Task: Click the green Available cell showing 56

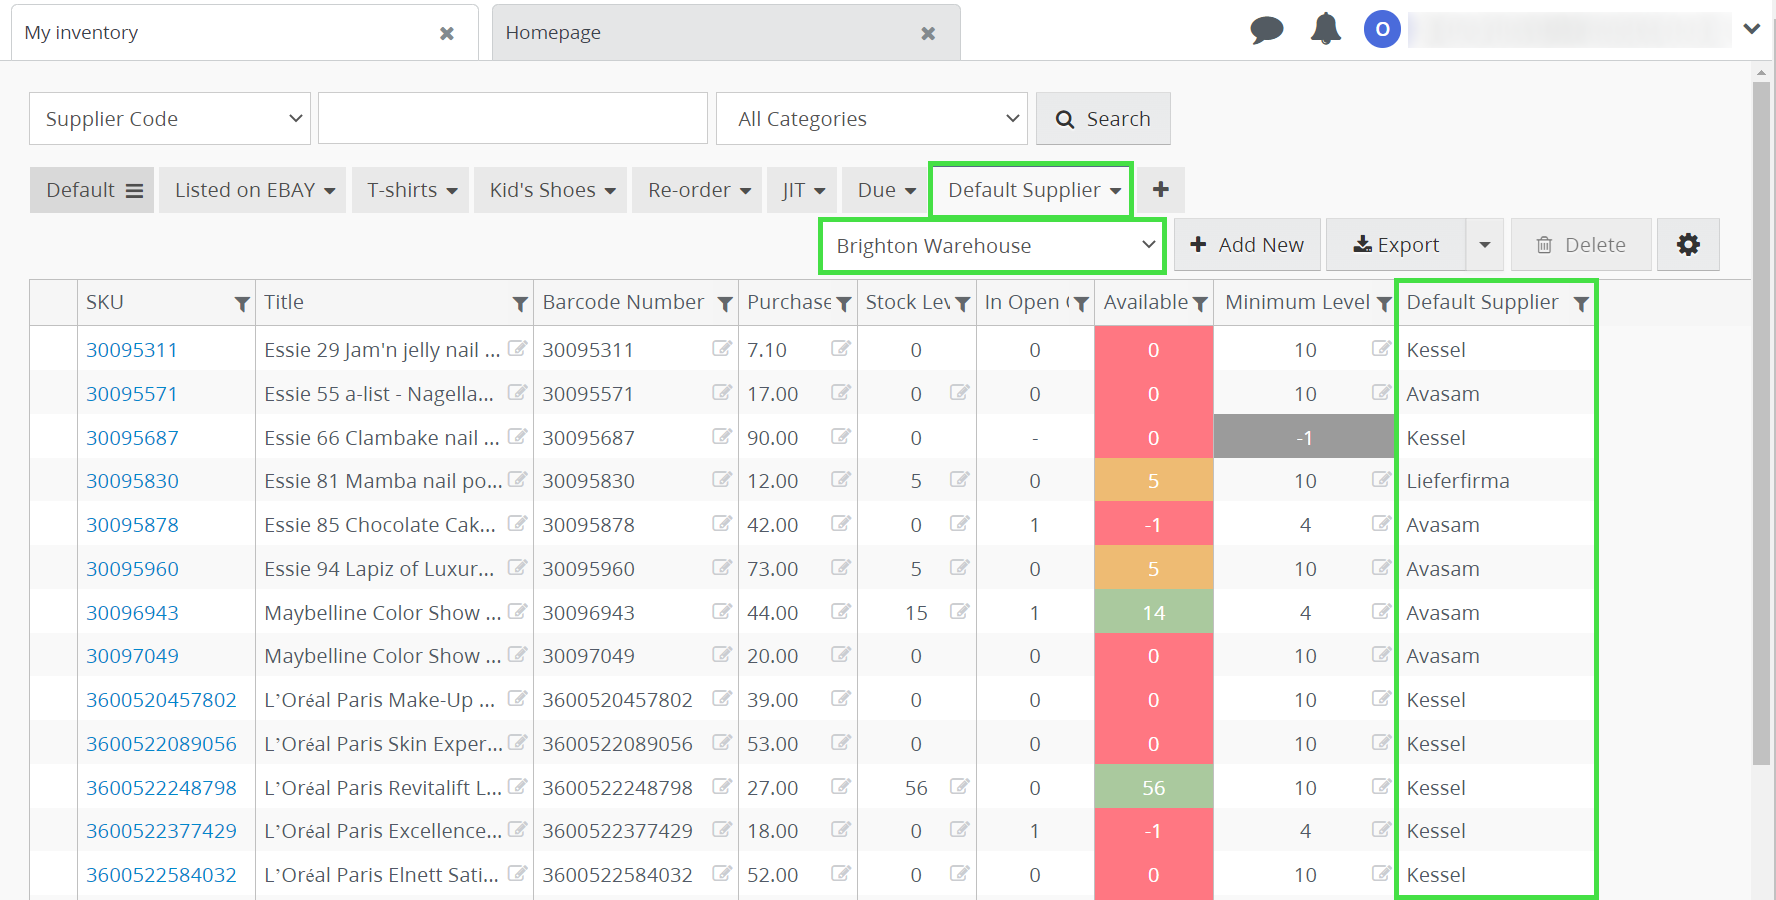Action: click(1153, 788)
